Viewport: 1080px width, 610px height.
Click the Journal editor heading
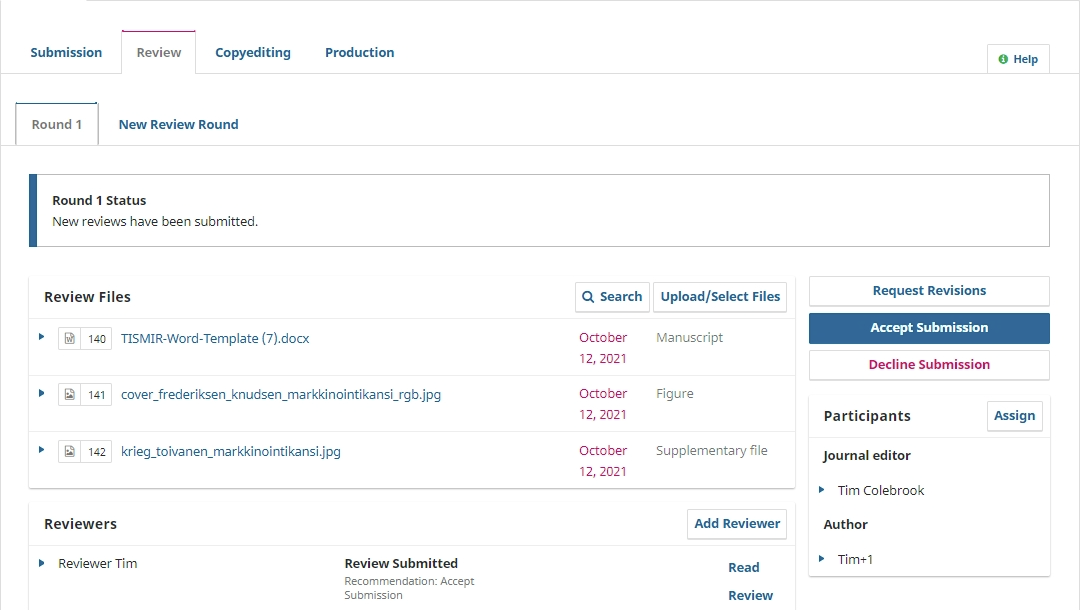point(866,456)
